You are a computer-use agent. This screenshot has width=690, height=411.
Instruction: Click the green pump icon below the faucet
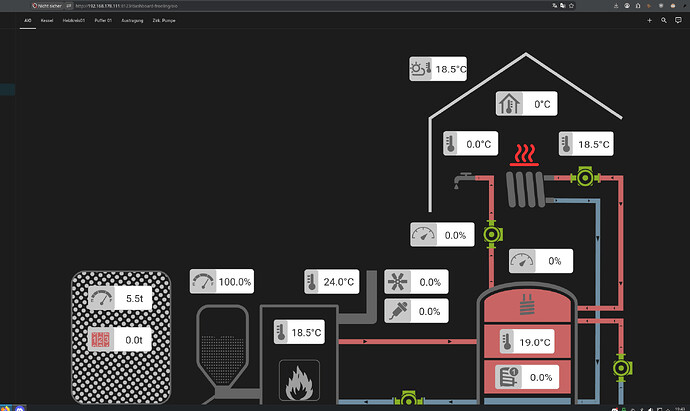[492, 234]
